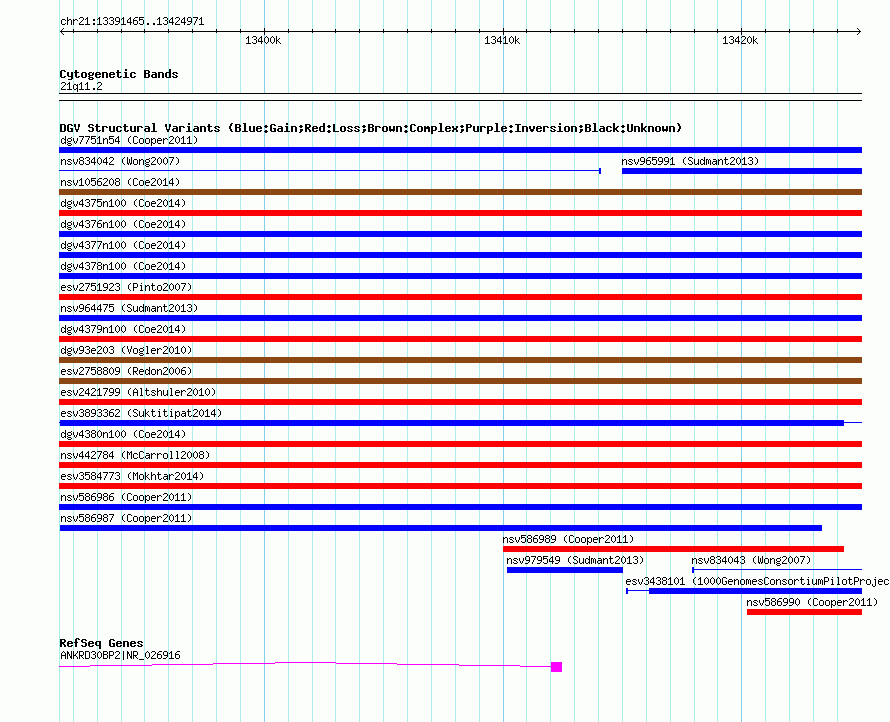Click the Cytogenetic Bands track title
This screenshot has height=722, width=890.
pyautogui.click(x=119, y=74)
